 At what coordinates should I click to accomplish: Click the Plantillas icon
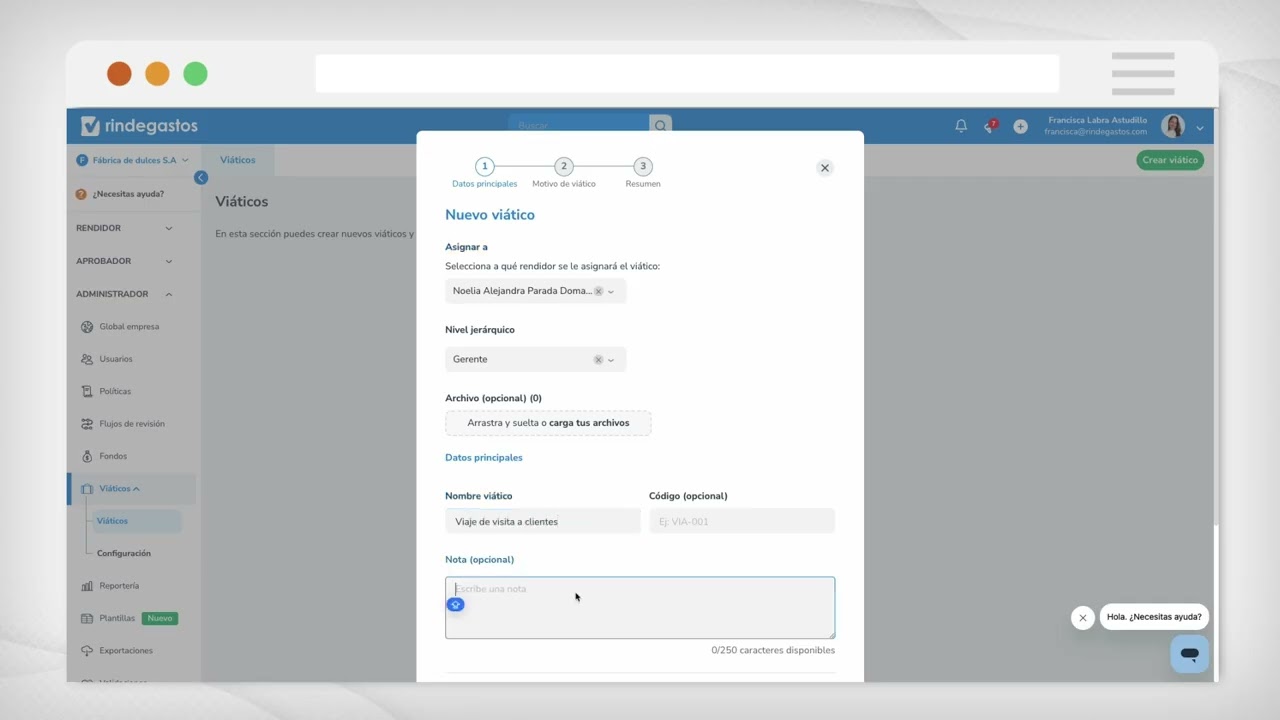87,618
